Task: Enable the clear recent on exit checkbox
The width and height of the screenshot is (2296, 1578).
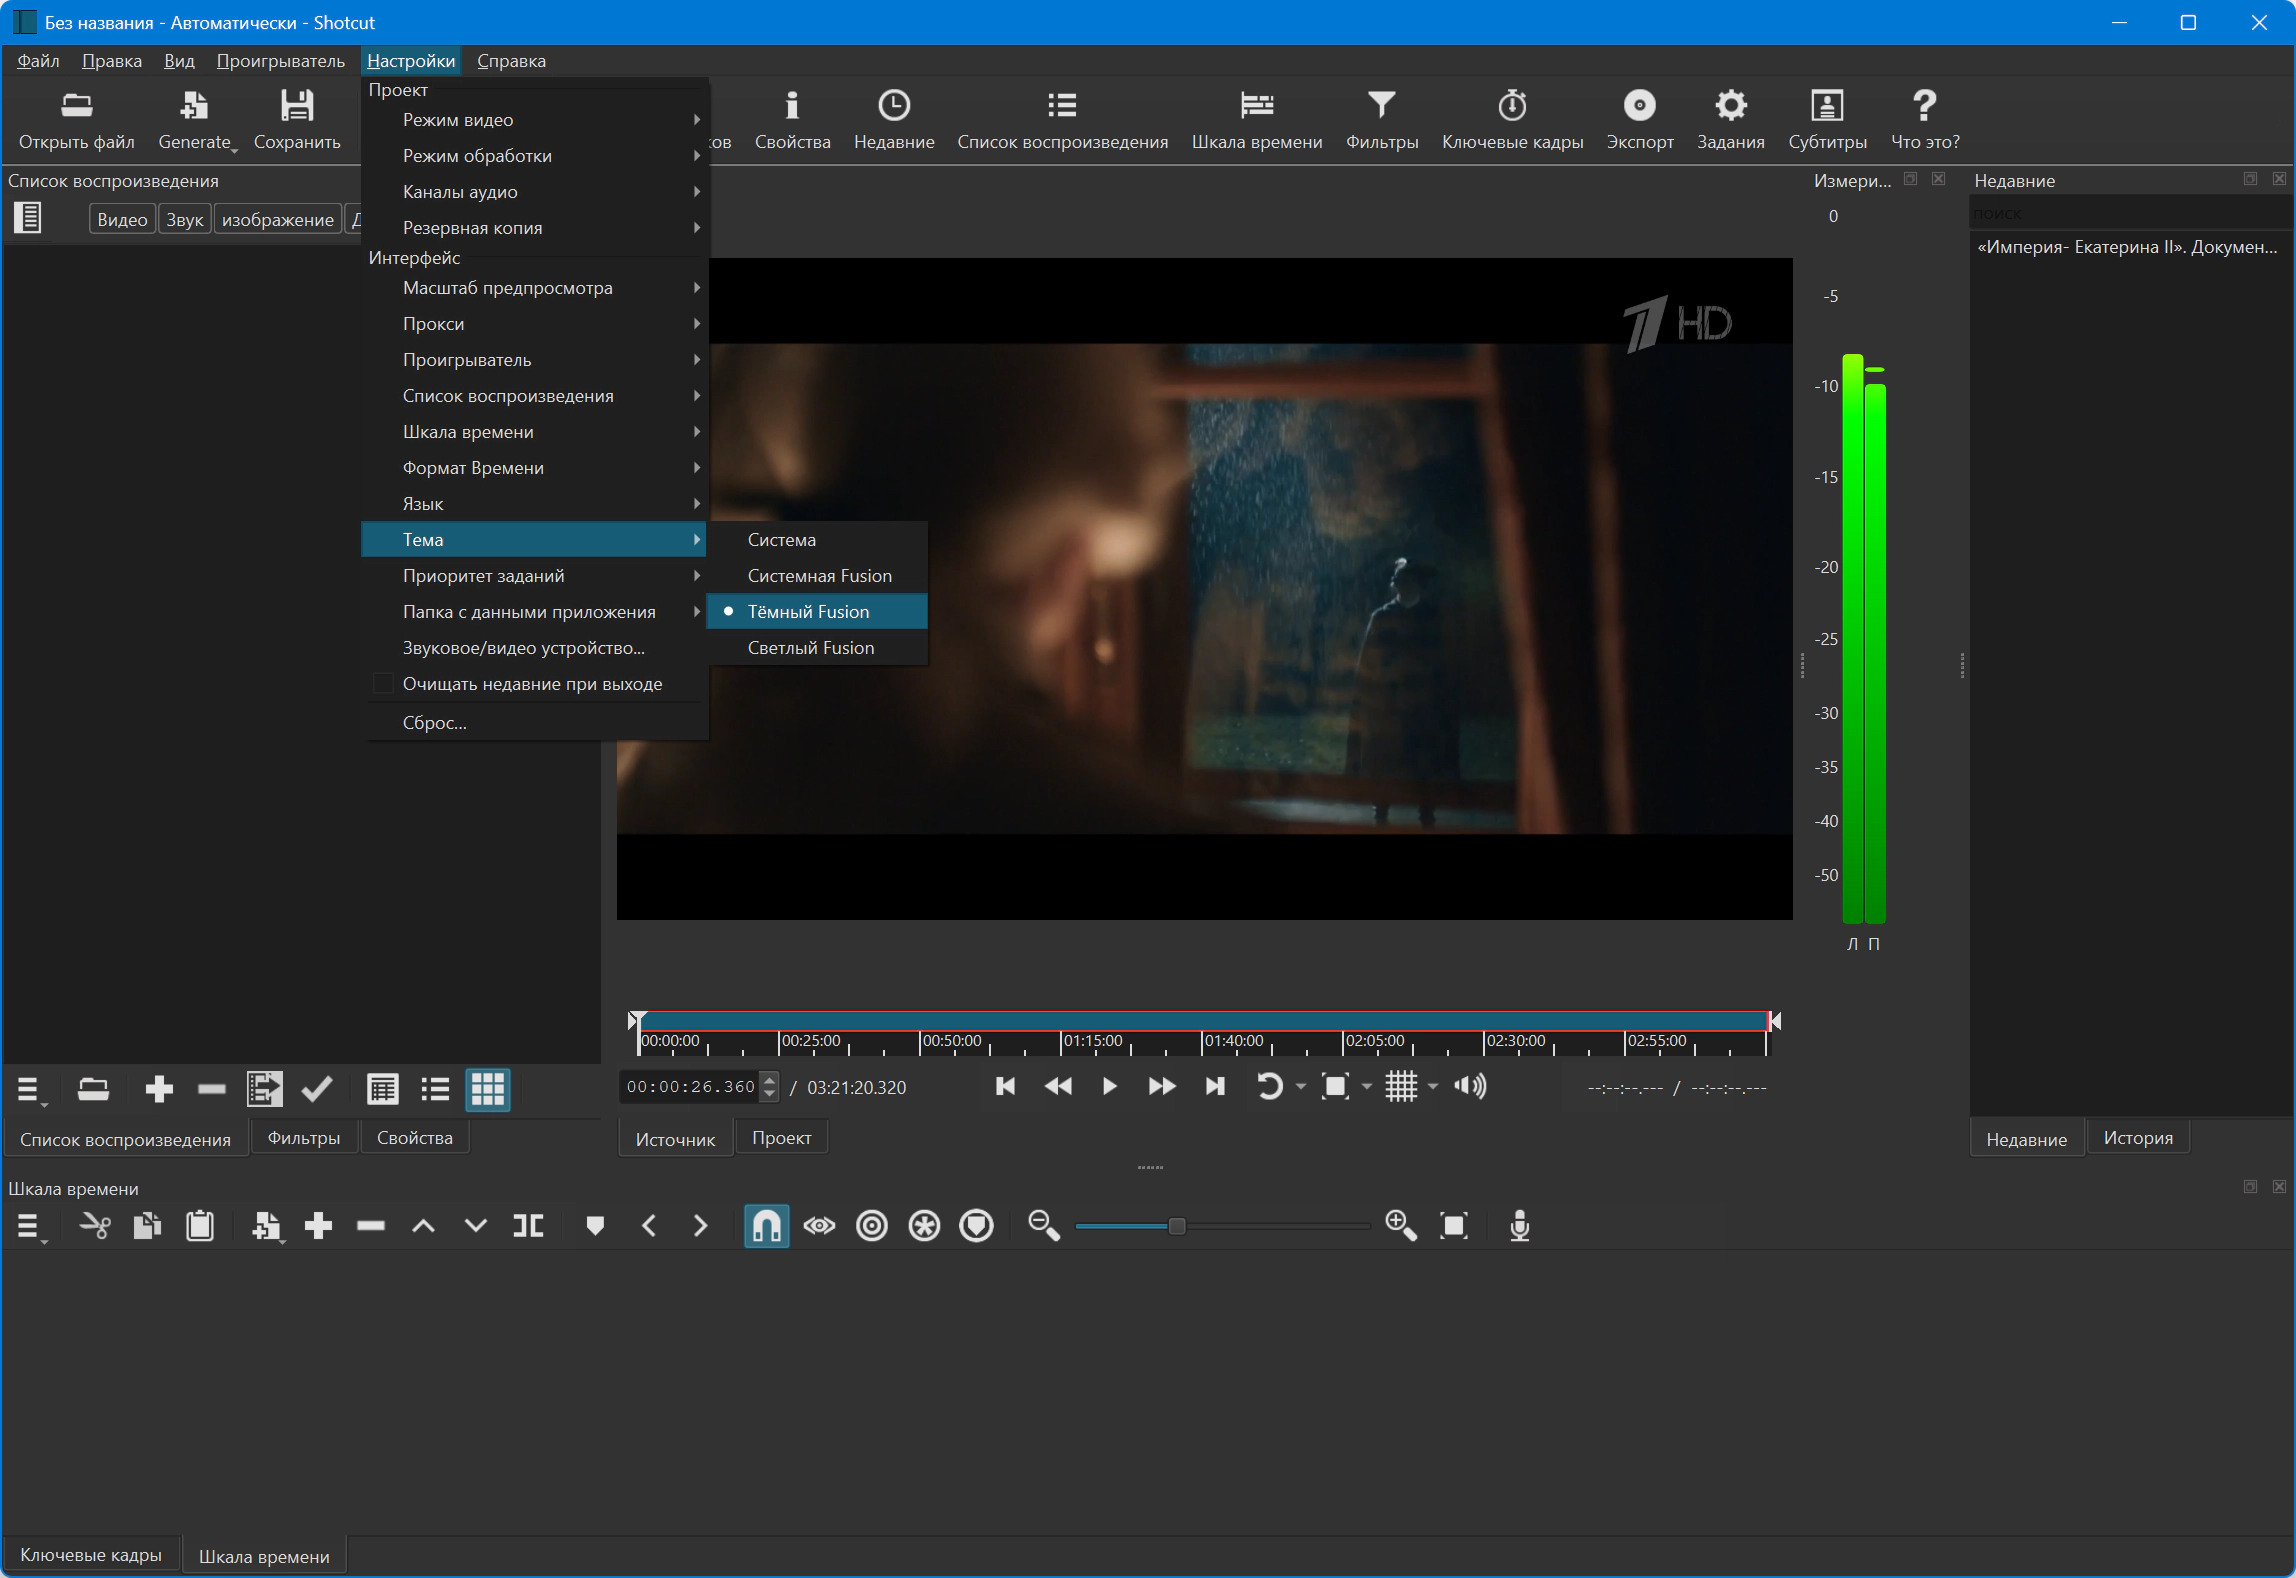Action: point(383,684)
